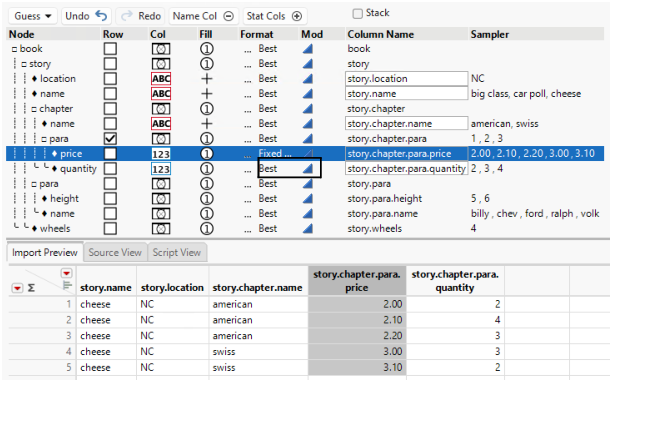Click swiss cell in row 4
Image resolution: width=653 pixels, height=427 pixels.
pos(224,352)
